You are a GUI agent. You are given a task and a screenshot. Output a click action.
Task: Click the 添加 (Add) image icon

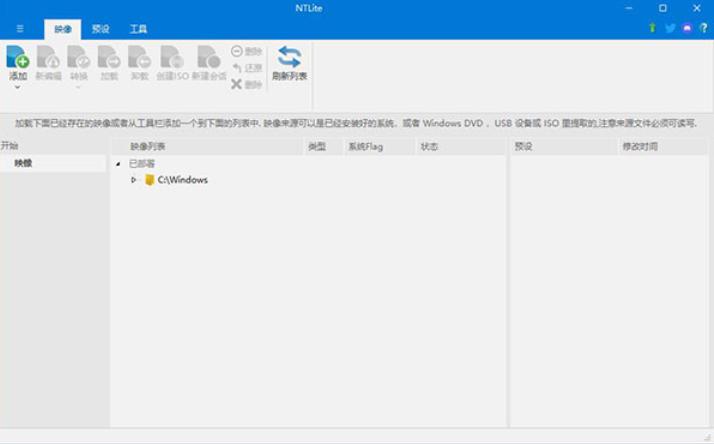click(18, 58)
